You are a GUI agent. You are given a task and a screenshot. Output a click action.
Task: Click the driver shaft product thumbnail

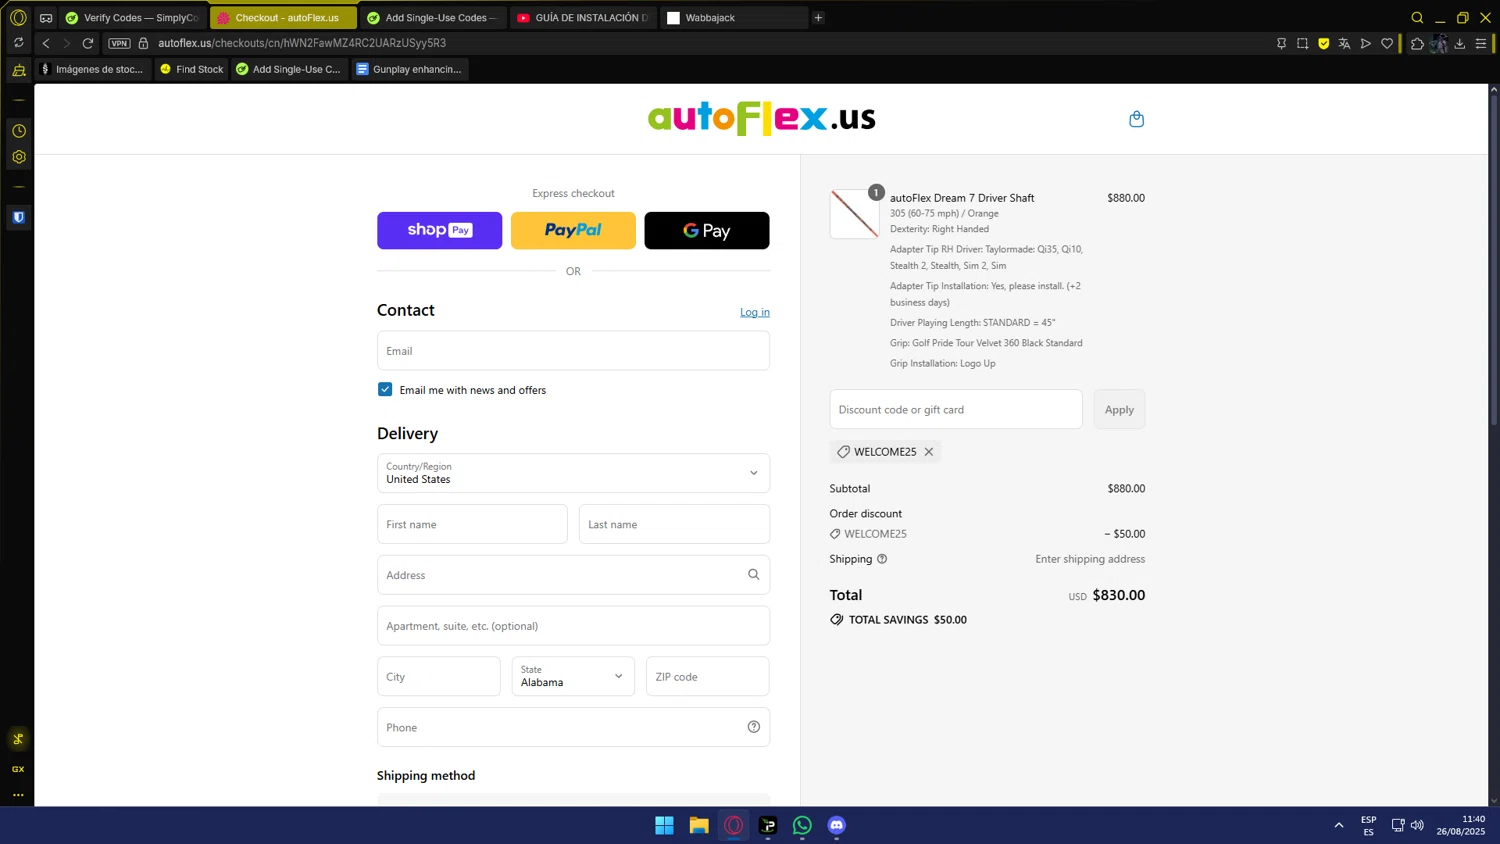coord(855,214)
